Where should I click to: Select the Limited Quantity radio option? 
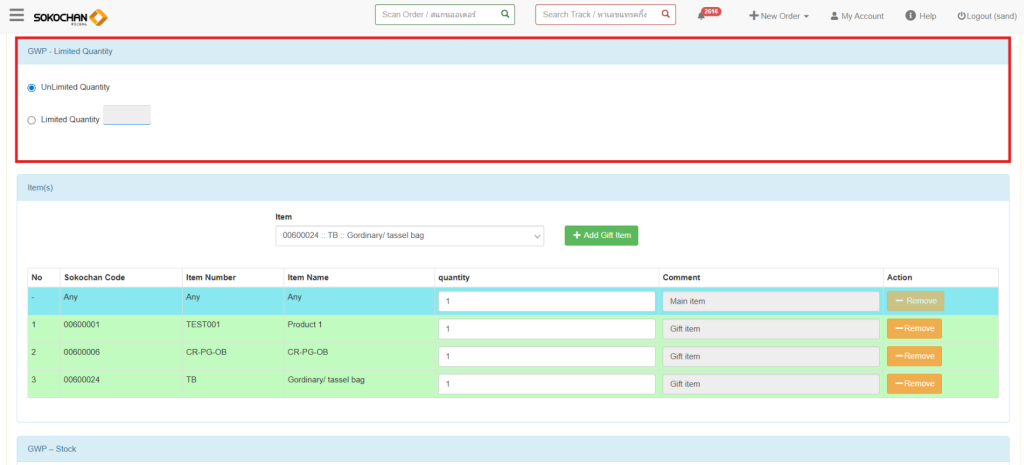coord(32,120)
